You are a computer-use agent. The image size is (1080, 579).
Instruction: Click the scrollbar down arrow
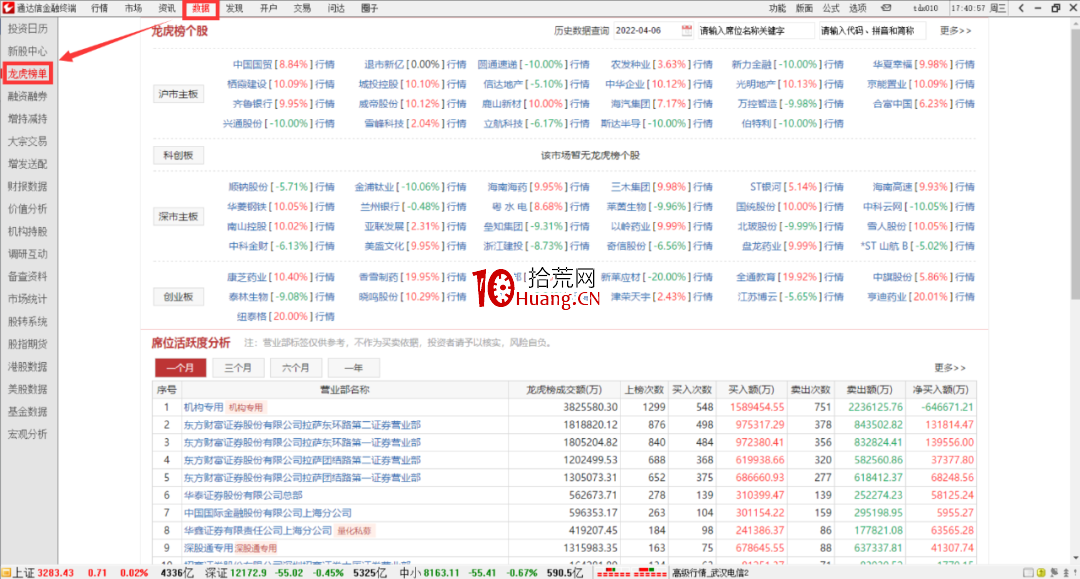tap(1074, 558)
